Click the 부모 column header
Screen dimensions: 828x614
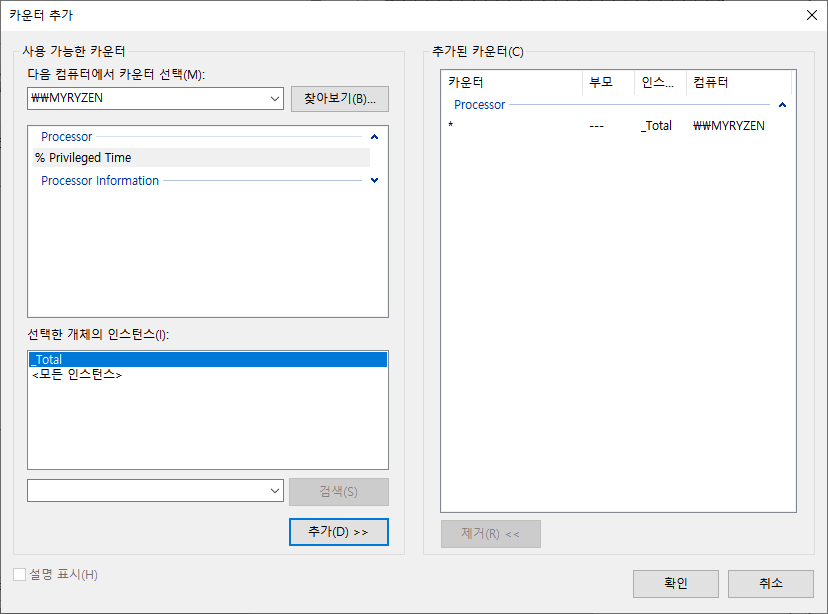coord(608,82)
